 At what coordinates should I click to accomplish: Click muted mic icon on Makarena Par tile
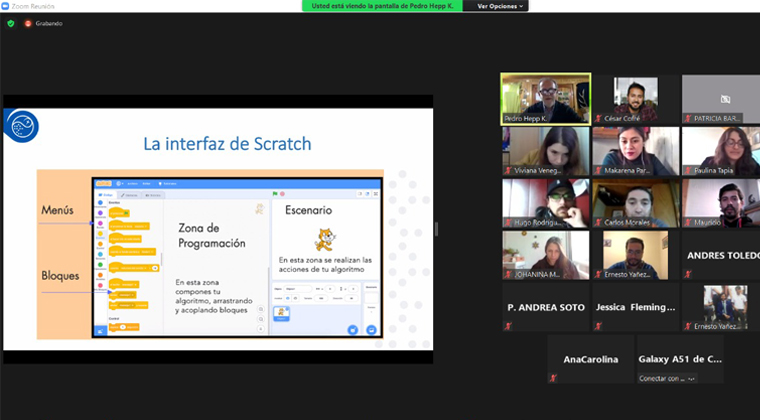[x=599, y=170]
